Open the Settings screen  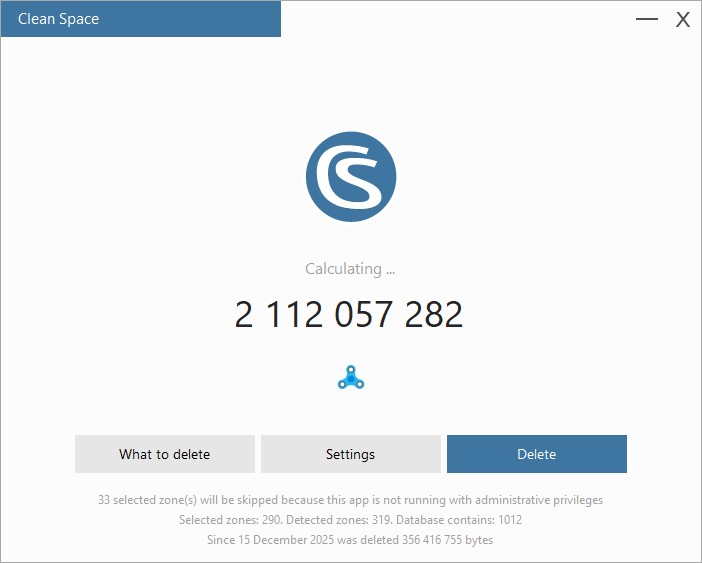tap(351, 454)
